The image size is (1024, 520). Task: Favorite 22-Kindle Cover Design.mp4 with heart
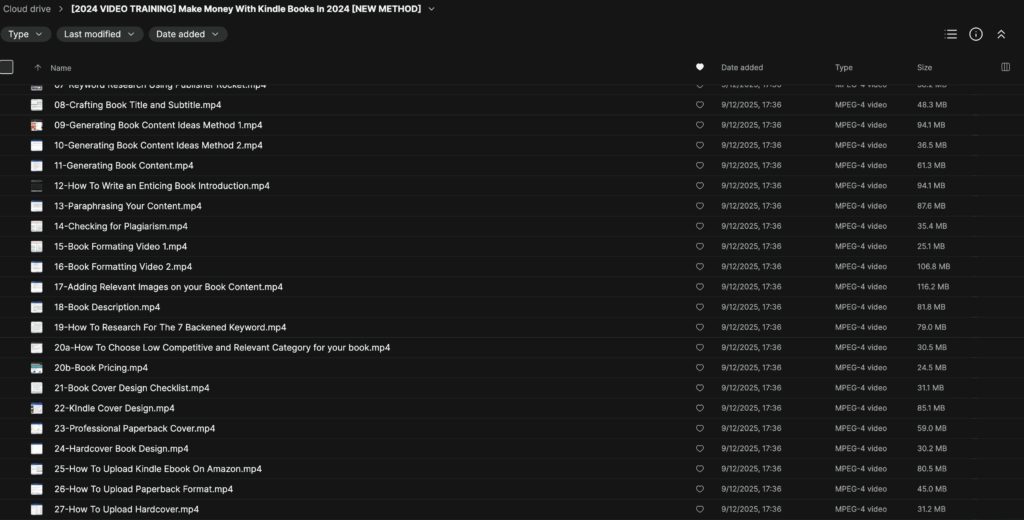(700, 408)
